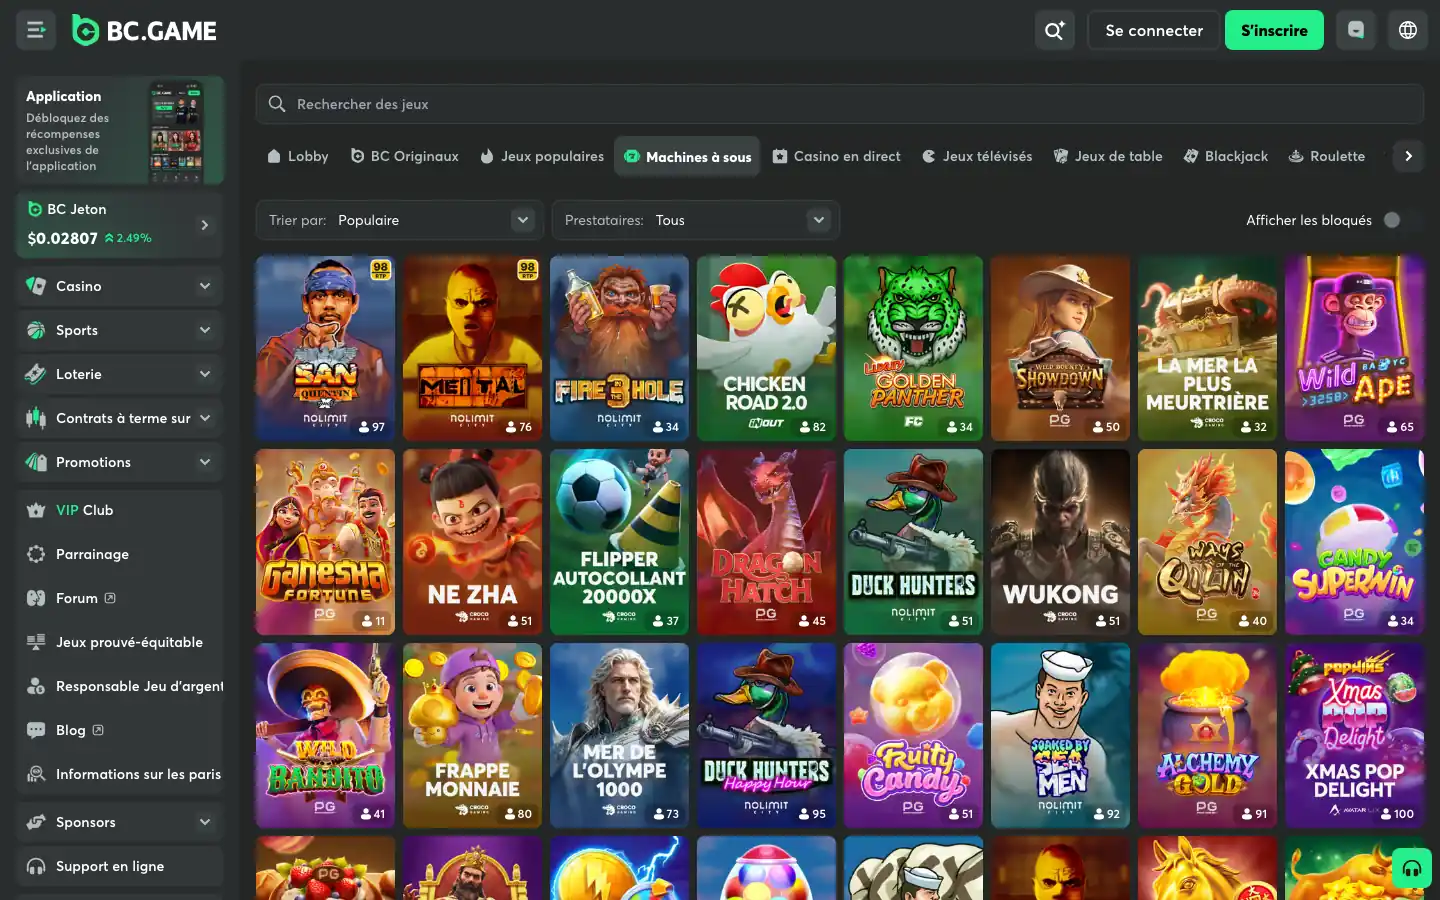Click the BC Jeton coin icon
Screen dimensions: 1440x900
[x=35, y=209]
